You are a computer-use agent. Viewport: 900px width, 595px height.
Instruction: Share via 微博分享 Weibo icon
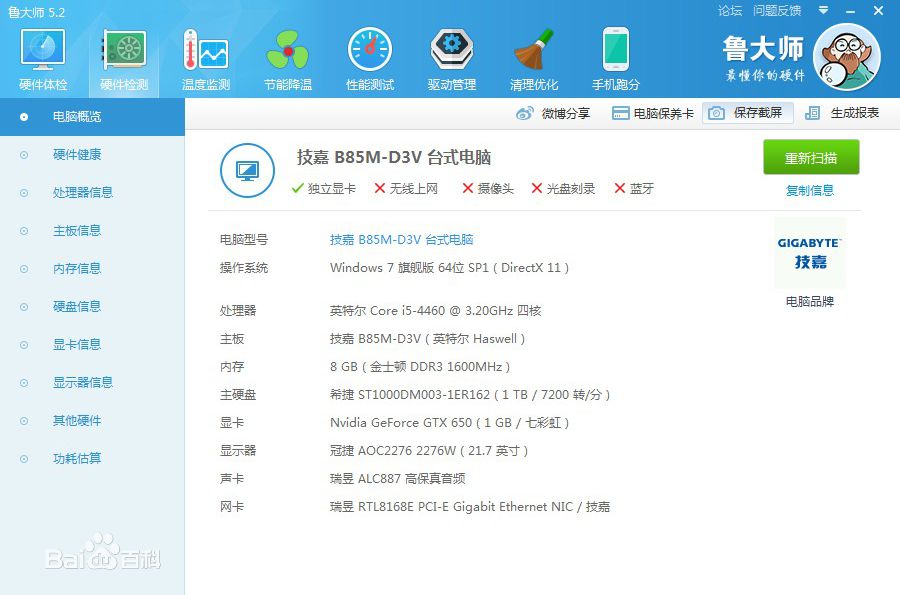coord(553,113)
